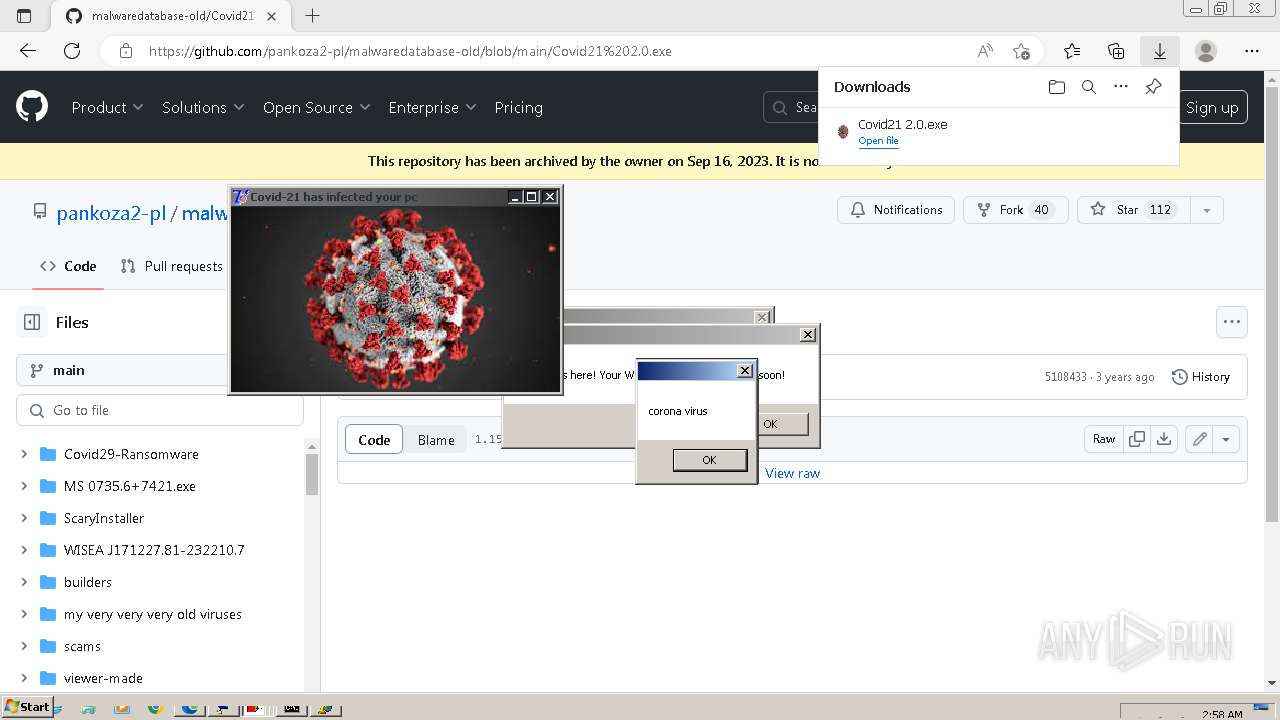
Task: Go back with the browser back arrow
Action: [28, 51]
